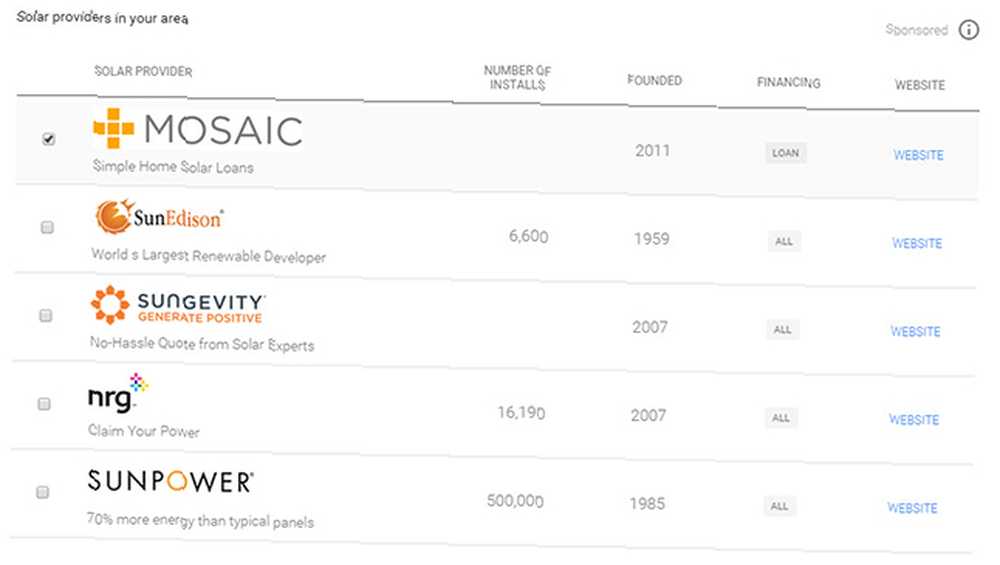
Task: Open the Mosaic WEBSITE link
Action: (918, 155)
